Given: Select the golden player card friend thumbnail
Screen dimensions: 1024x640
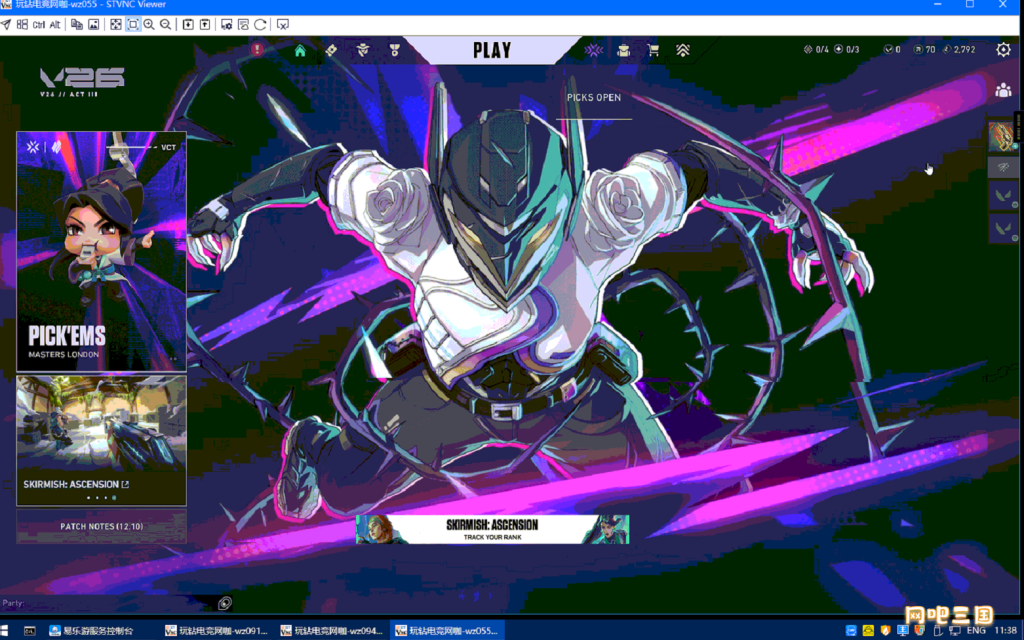Looking at the screenshot, I should click(1002, 136).
